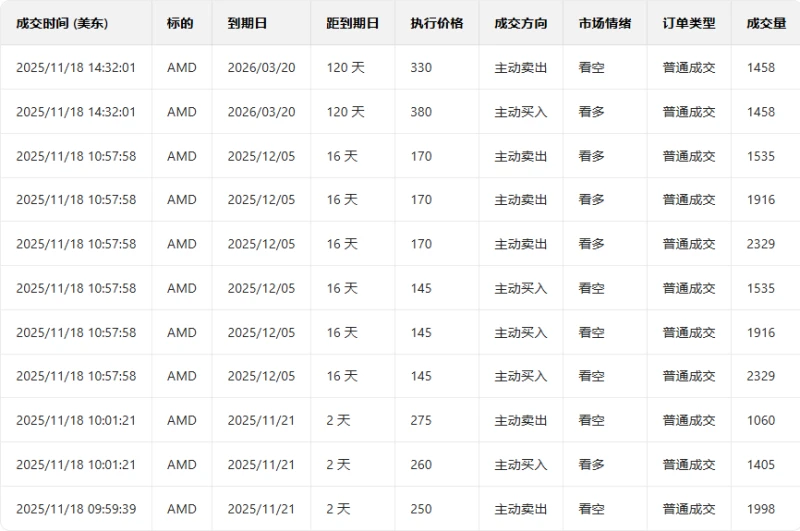Screen dimensions: 800x531
Task: Select AMD in the strike 330 row
Action: click(182, 68)
